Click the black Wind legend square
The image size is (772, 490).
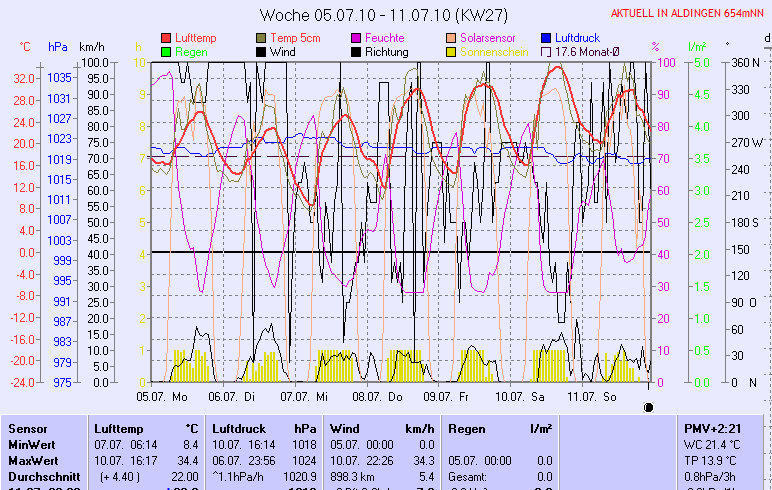262,52
